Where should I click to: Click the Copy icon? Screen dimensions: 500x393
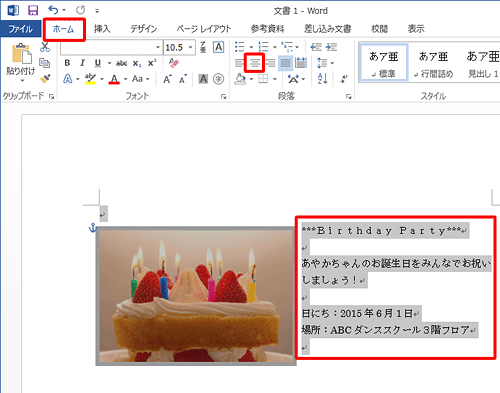pos(45,63)
